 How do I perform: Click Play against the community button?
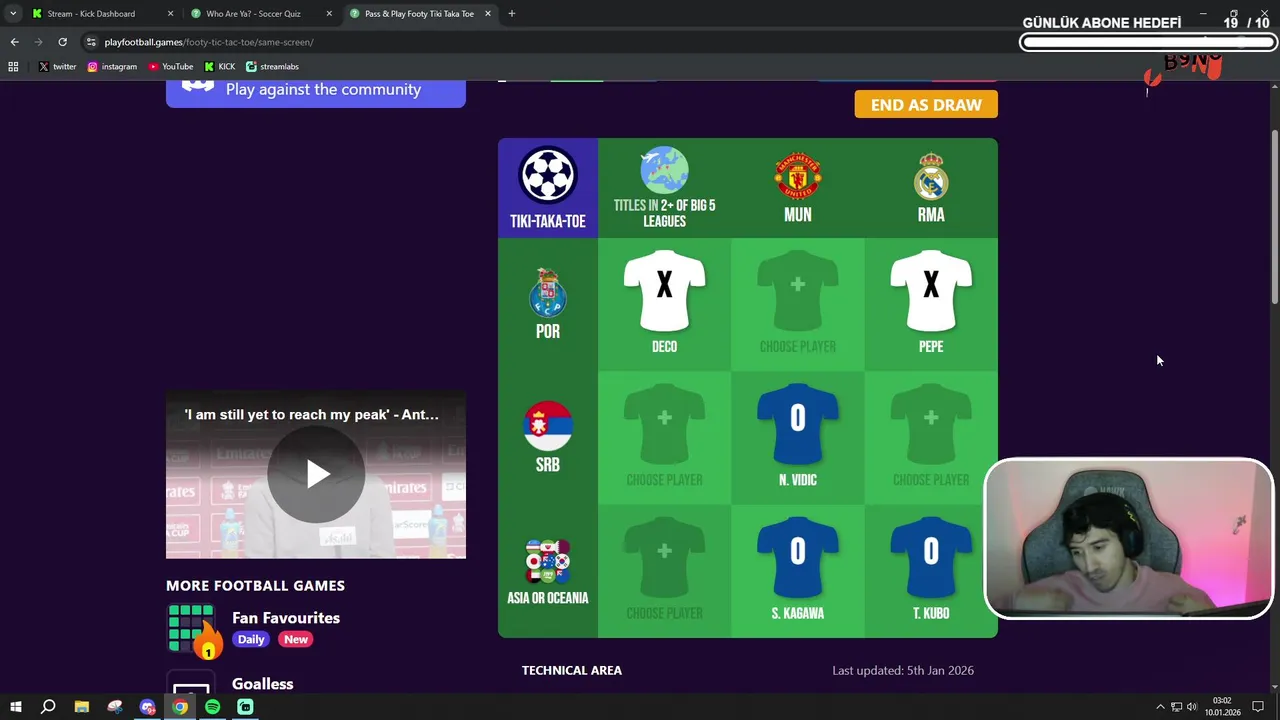[316, 89]
